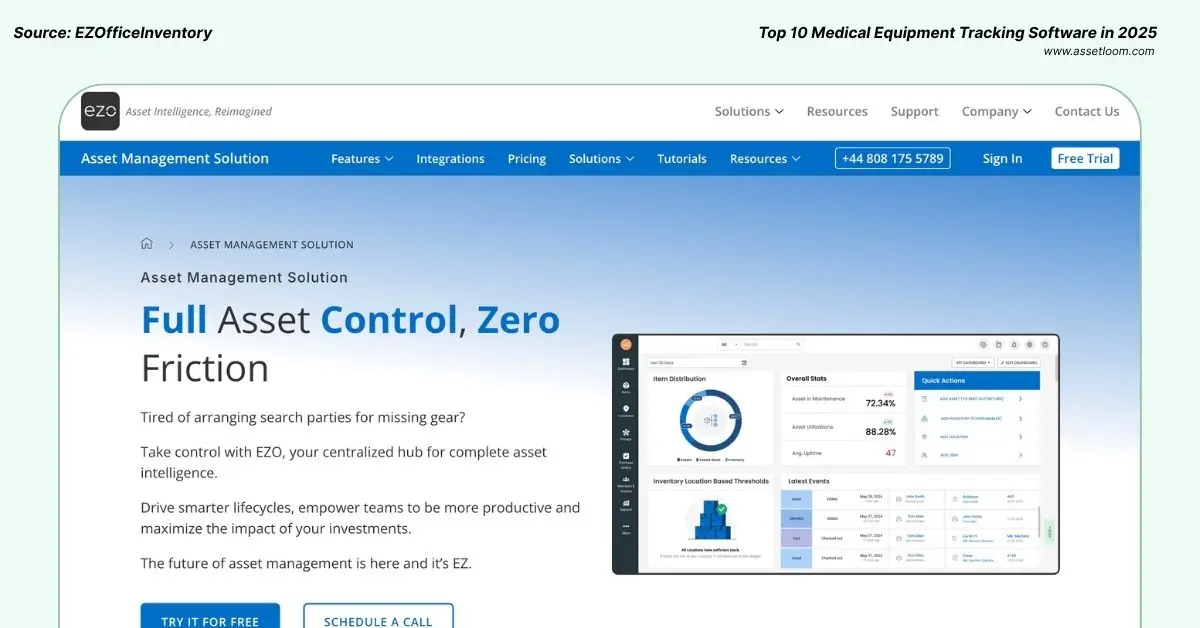Image resolution: width=1200 pixels, height=628 pixels.
Task: Open the My Dashboard dropdown
Action: pos(972,363)
